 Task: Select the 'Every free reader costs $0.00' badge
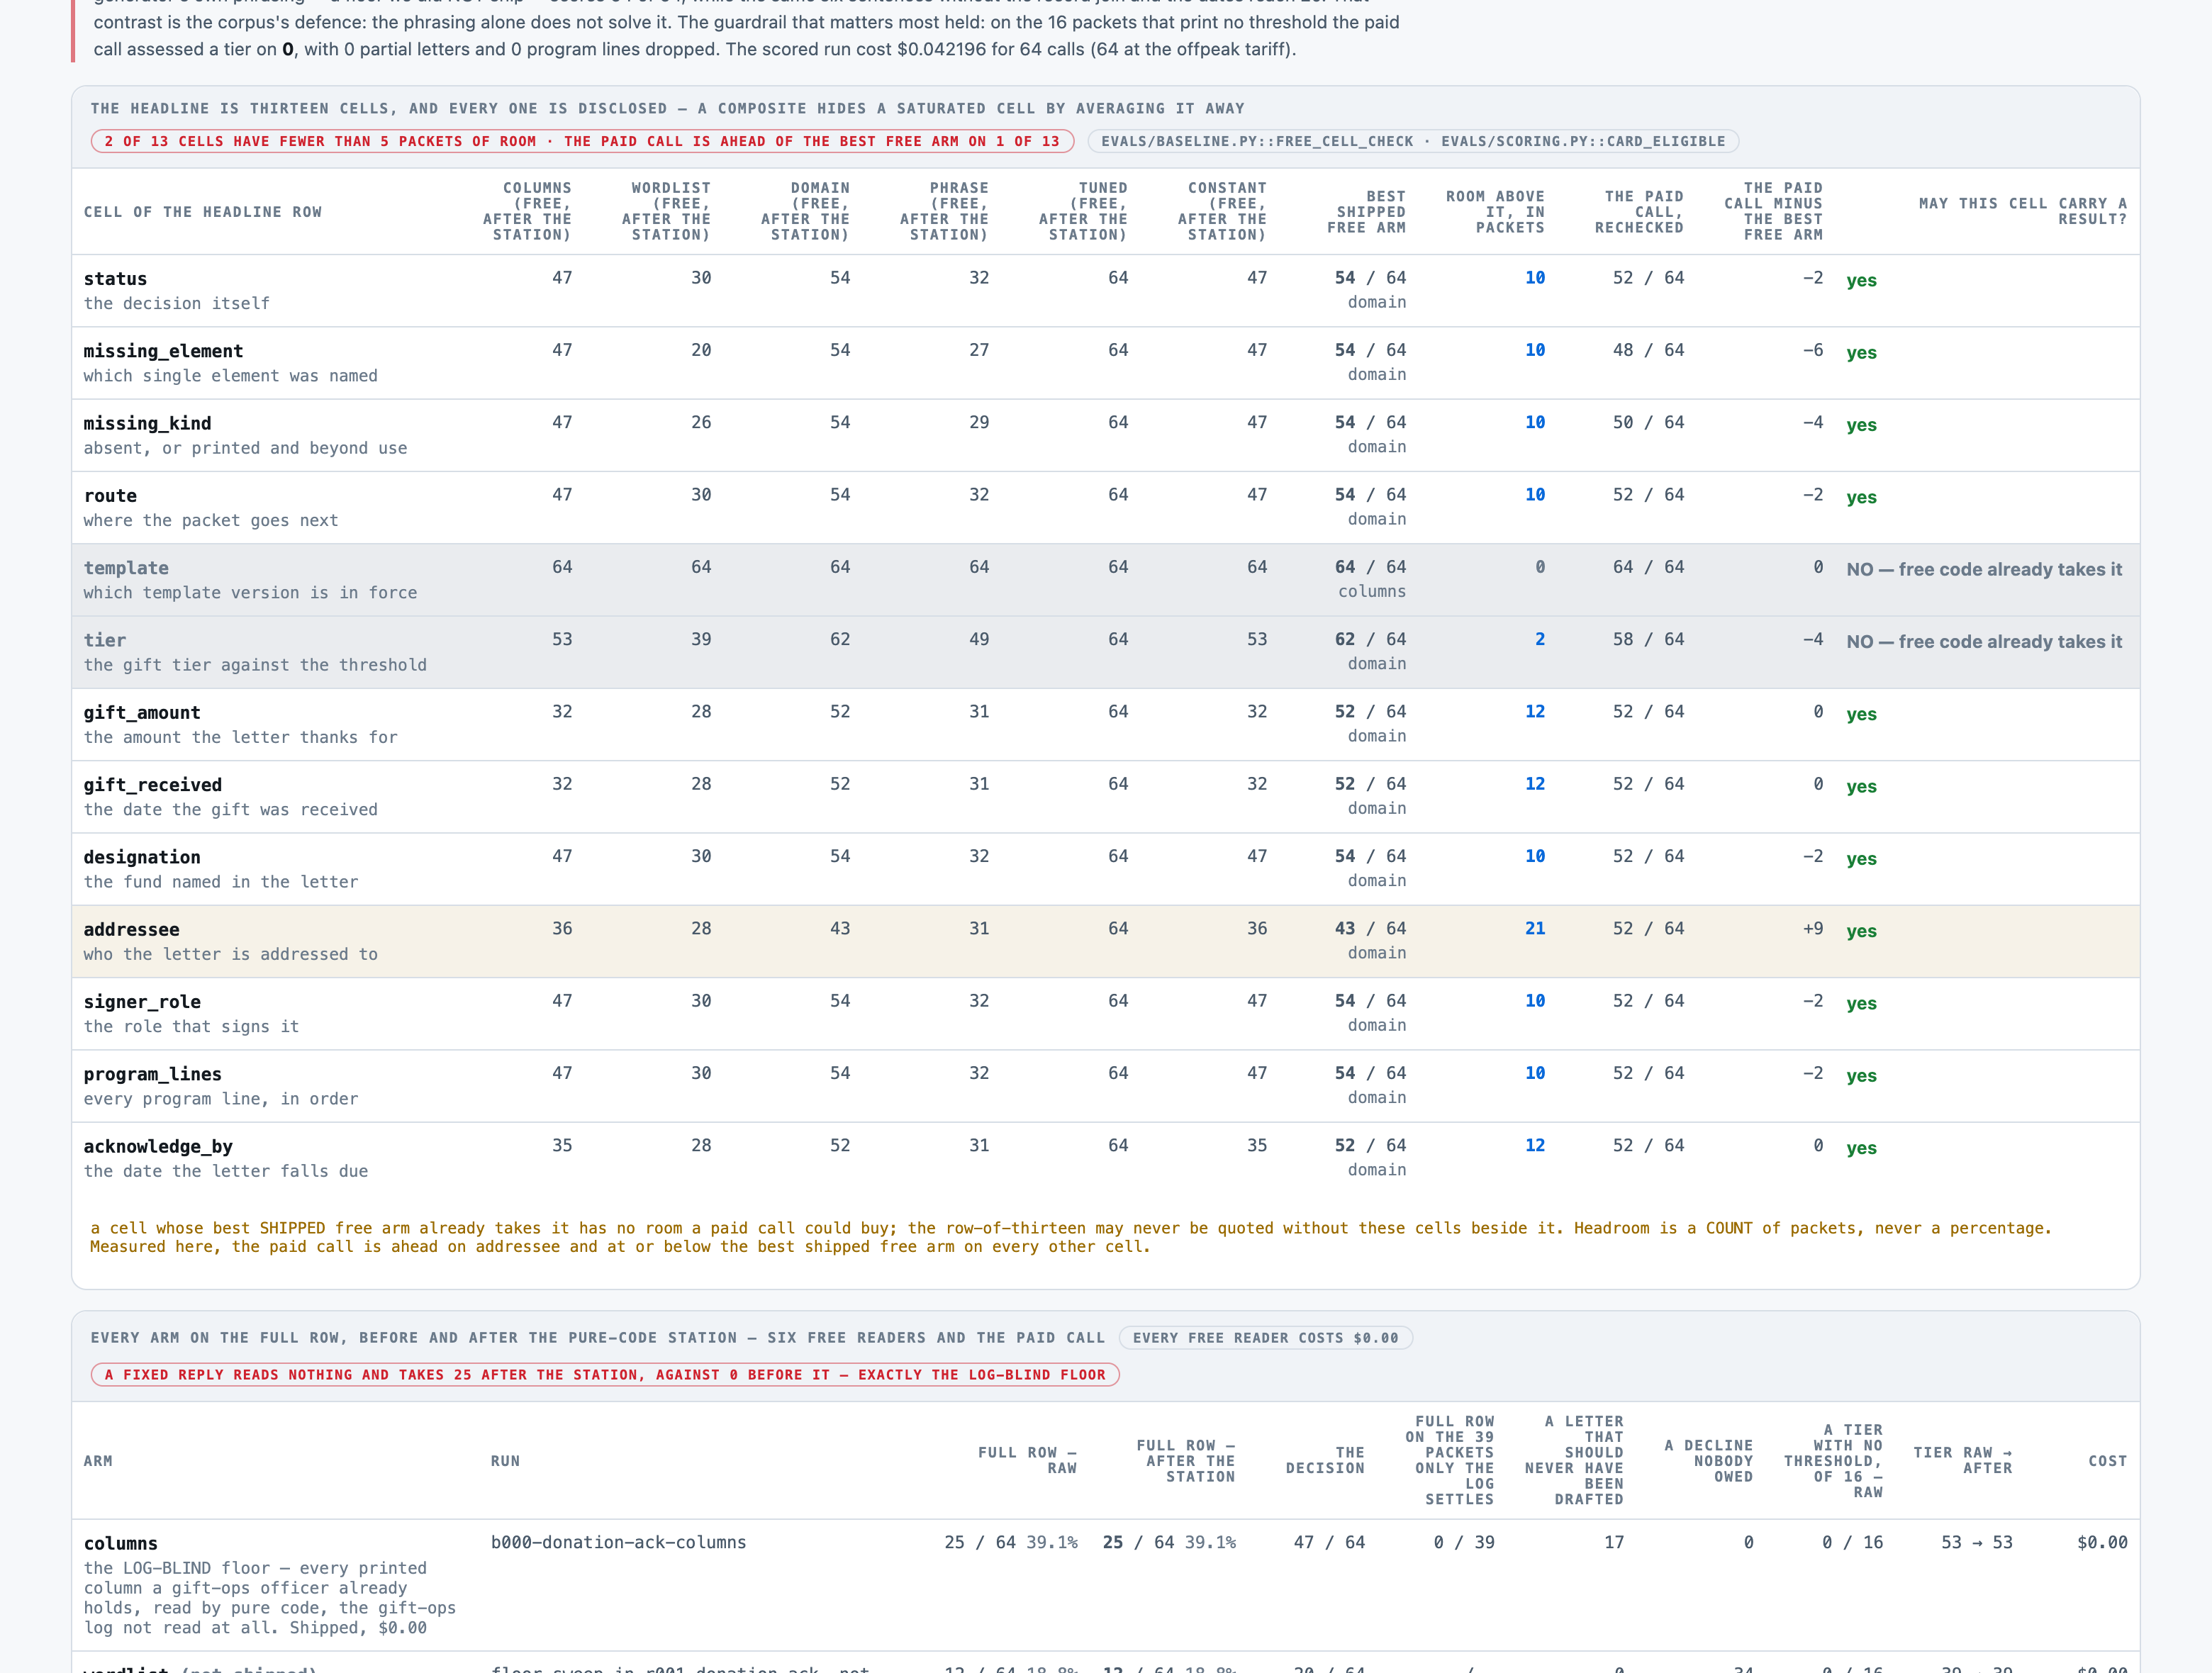coord(1265,1338)
